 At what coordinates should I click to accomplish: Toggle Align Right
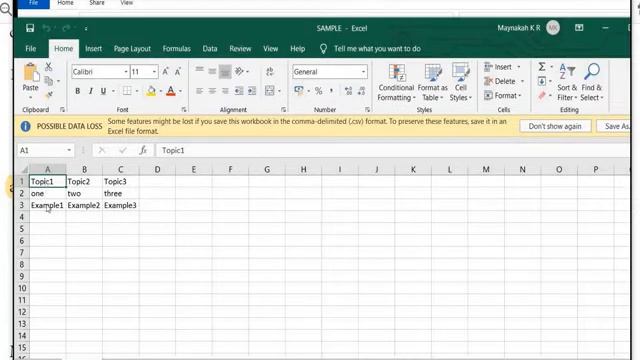click(225, 91)
